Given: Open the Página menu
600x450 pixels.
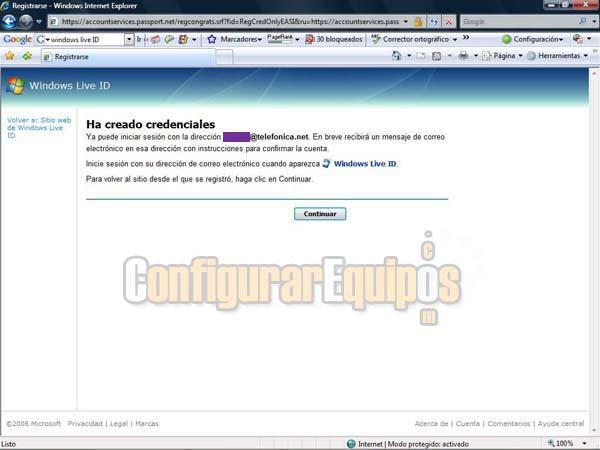Looking at the screenshot, I should (x=502, y=56).
